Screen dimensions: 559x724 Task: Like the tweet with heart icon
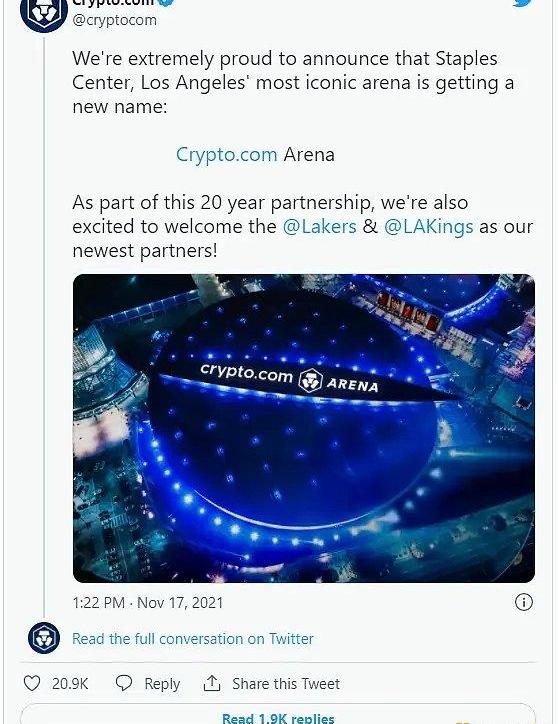pyautogui.click(x=32, y=683)
